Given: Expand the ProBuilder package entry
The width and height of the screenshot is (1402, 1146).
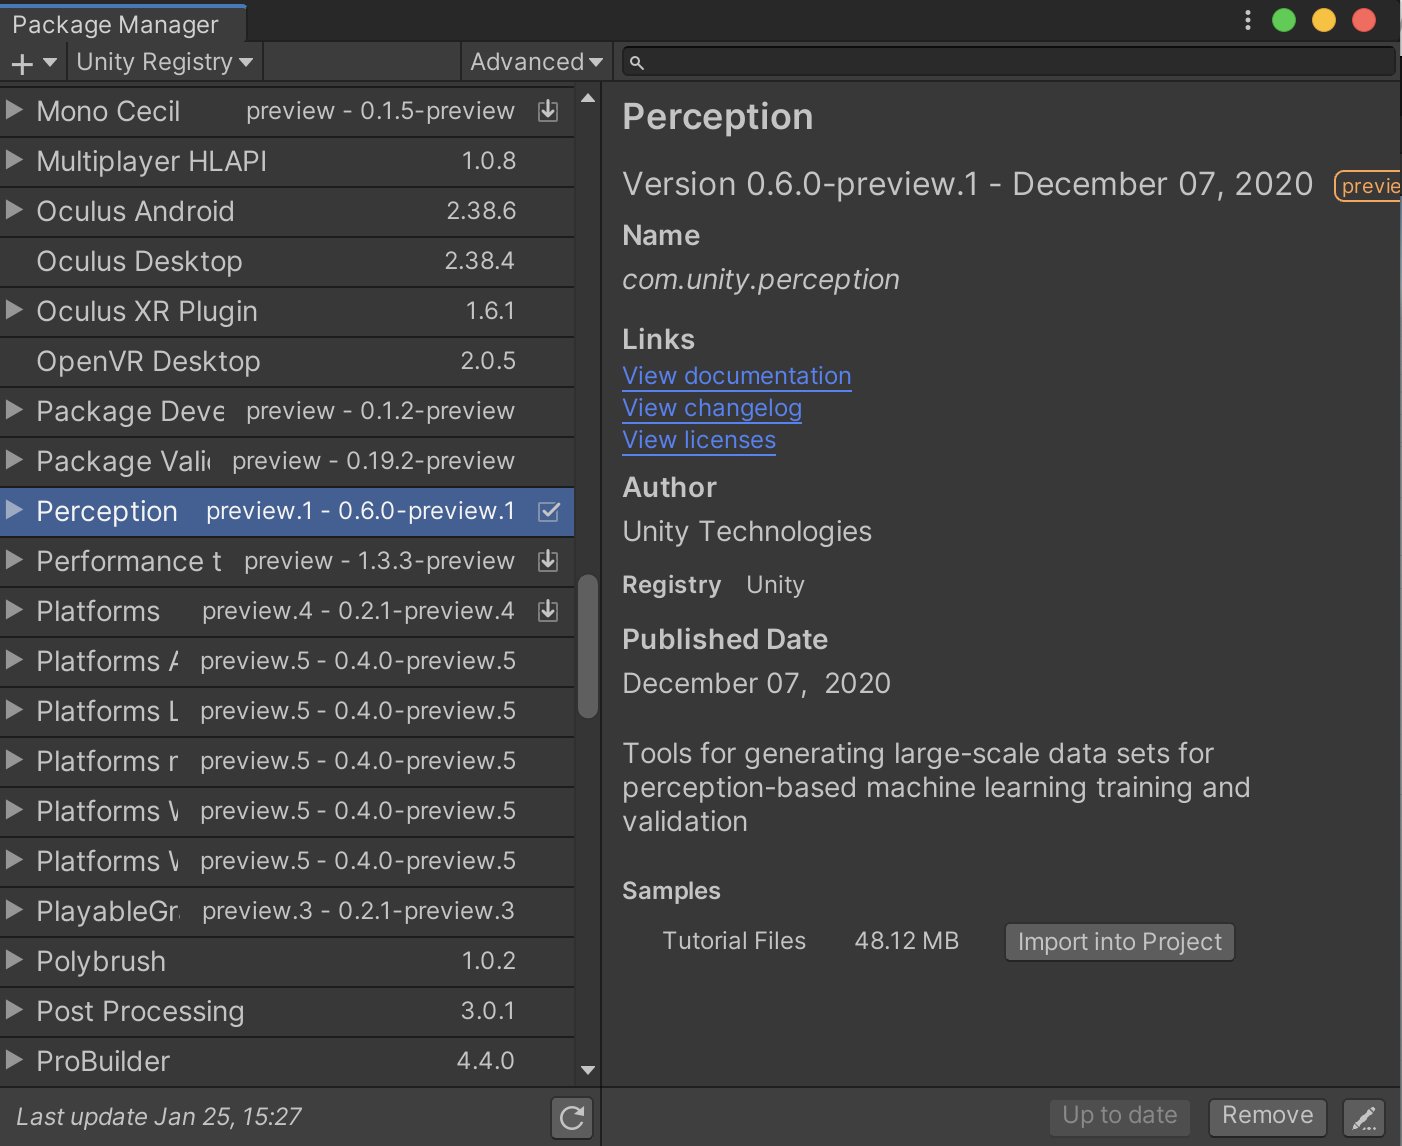Looking at the screenshot, I should tap(14, 1061).
